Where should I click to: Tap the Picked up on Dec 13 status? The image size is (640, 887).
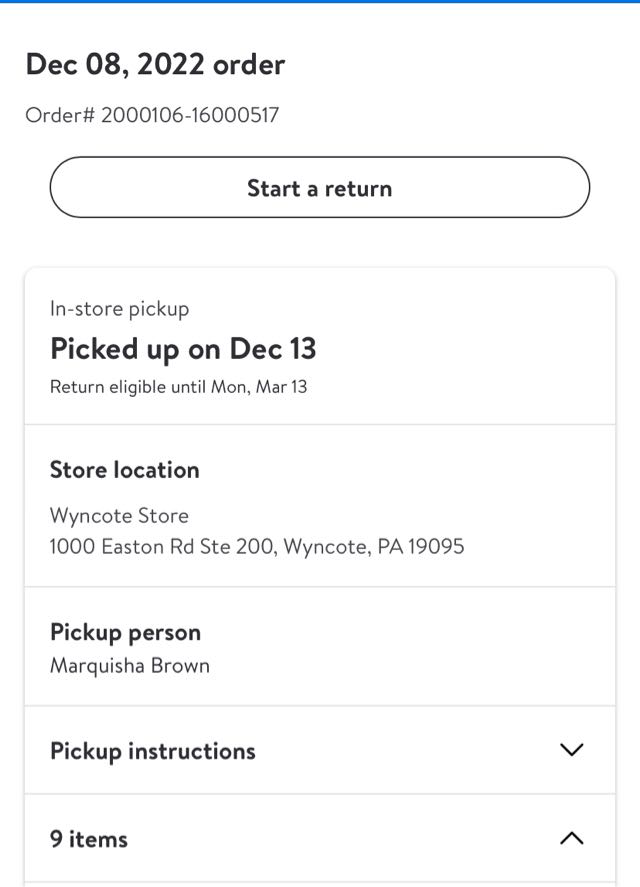[183, 349]
